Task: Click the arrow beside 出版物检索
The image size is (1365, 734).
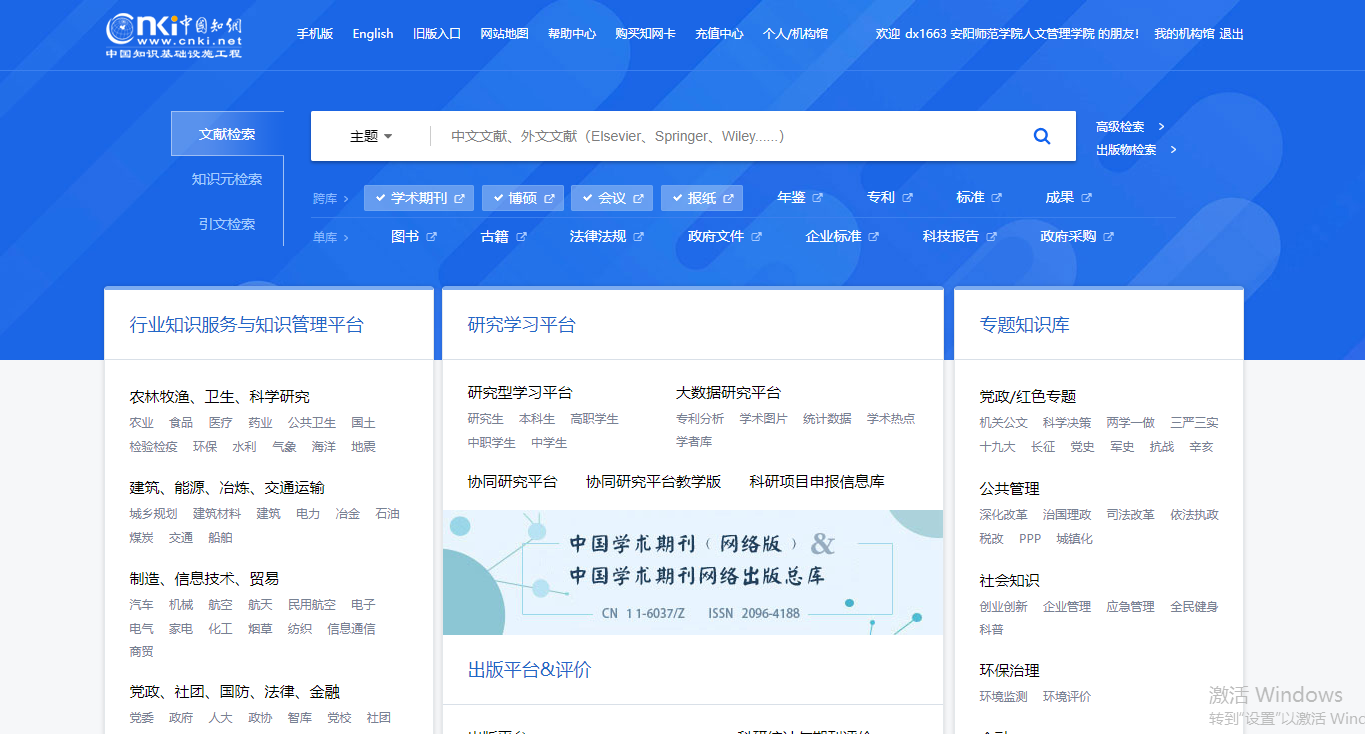Action: [1173, 150]
